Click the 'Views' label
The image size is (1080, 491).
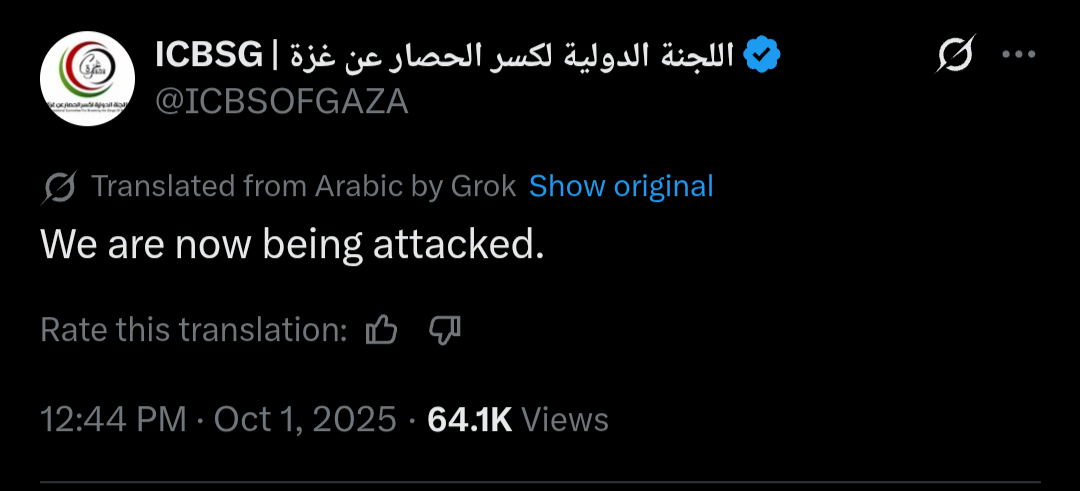(565, 420)
